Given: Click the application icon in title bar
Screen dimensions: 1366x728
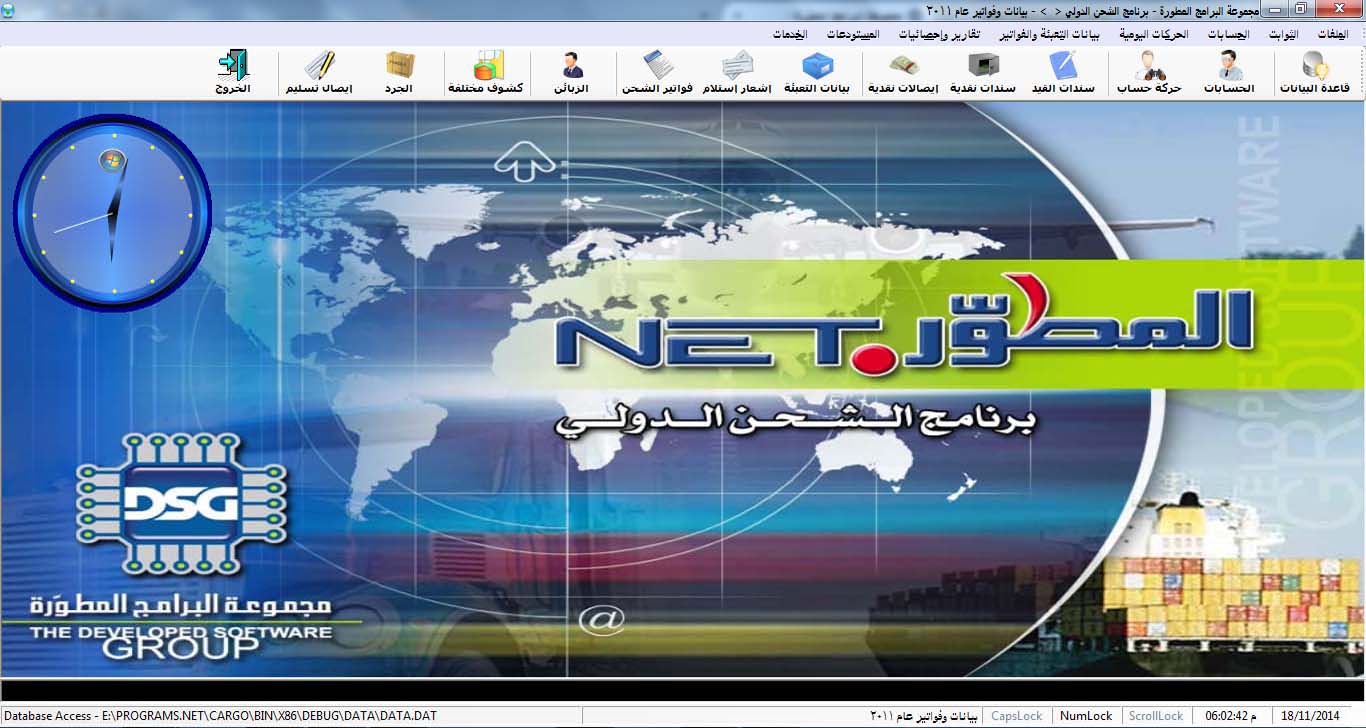Looking at the screenshot, I should pos(9,10).
